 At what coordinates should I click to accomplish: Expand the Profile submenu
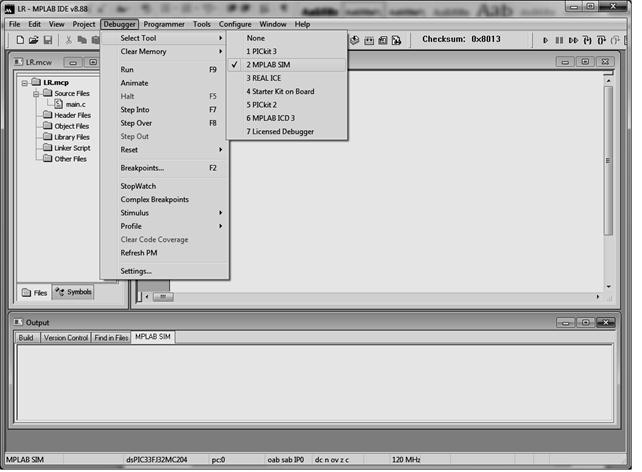tap(165, 226)
